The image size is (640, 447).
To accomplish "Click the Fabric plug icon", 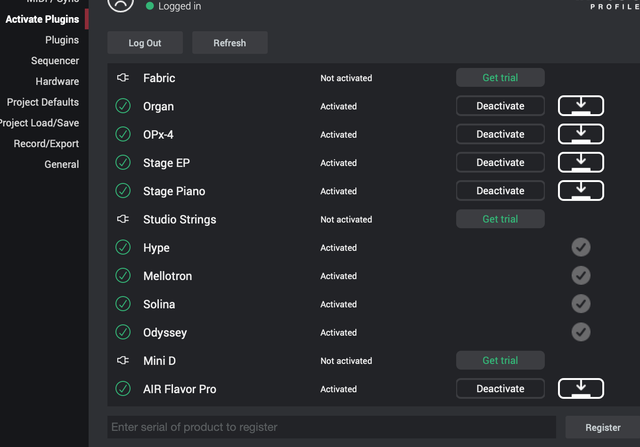I will [x=123, y=78].
